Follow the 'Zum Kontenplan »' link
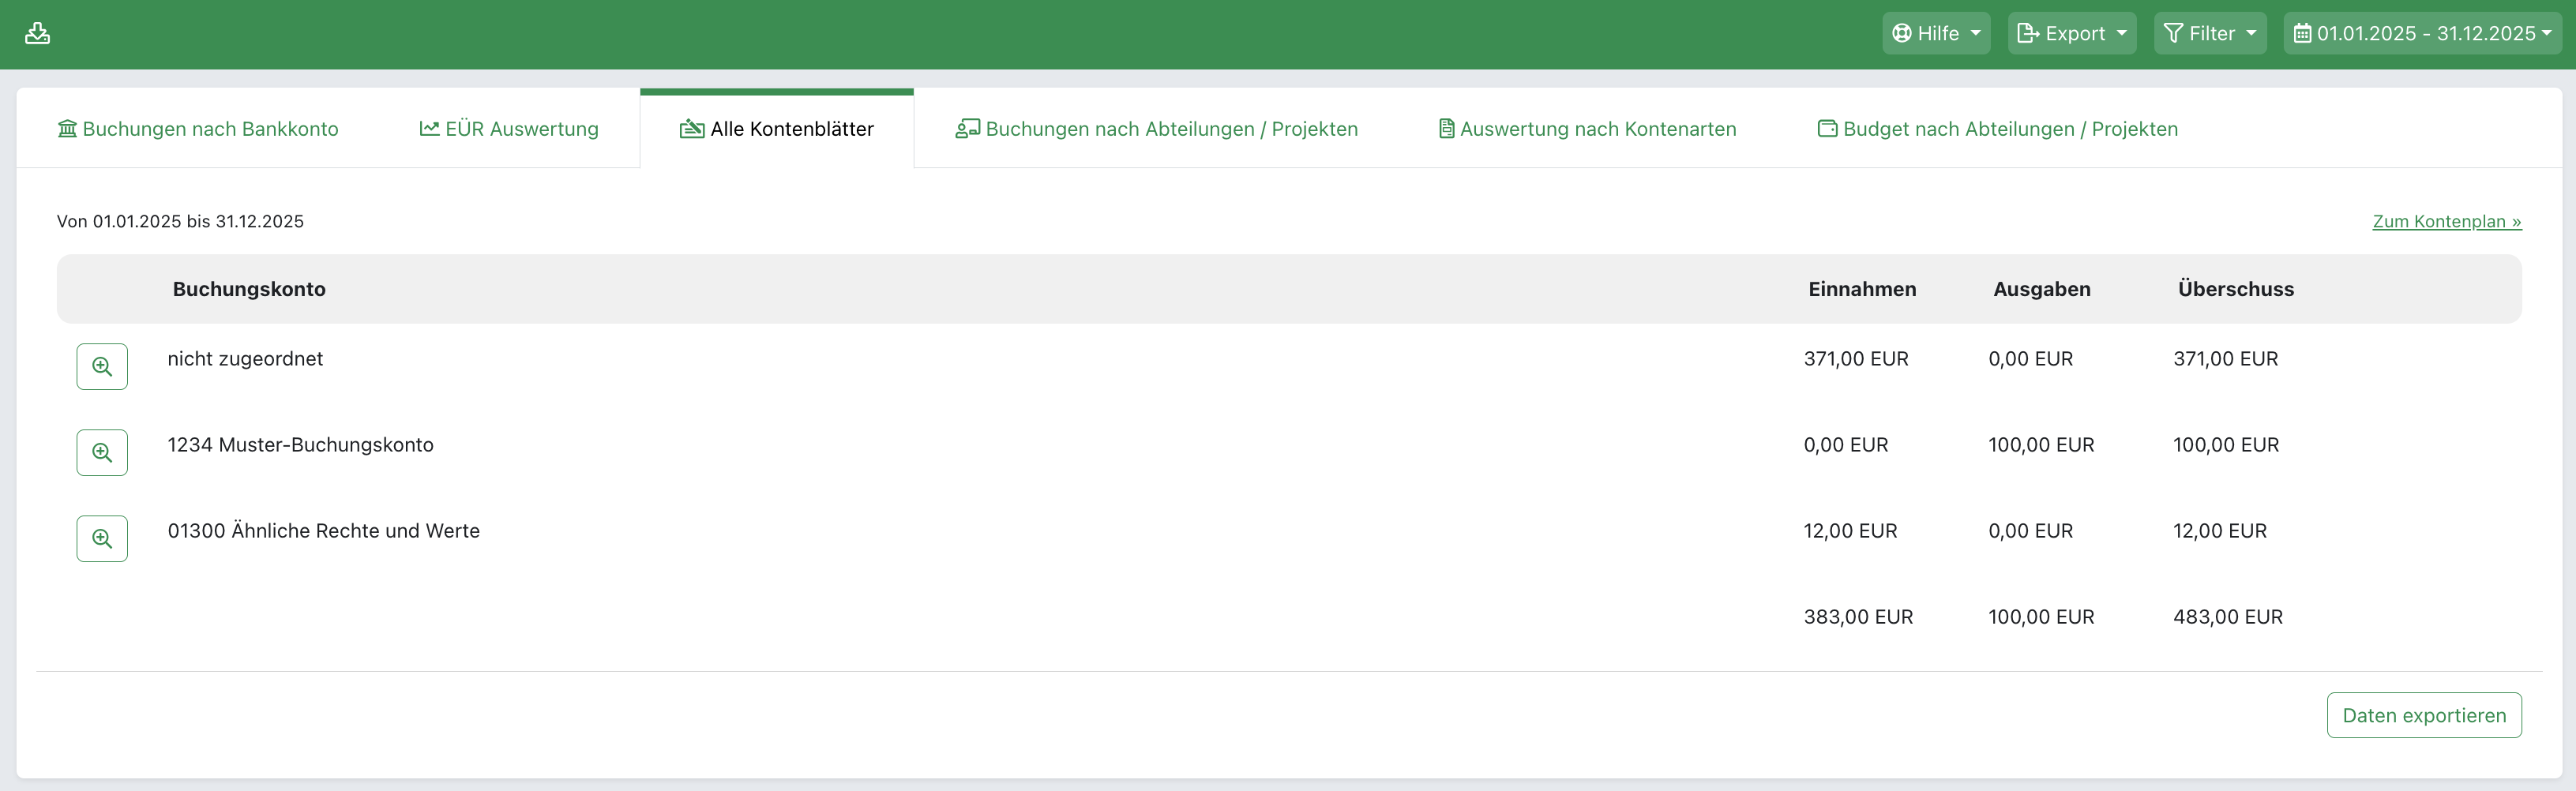The width and height of the screenshot is (2576, 791). click(2446, 221)
